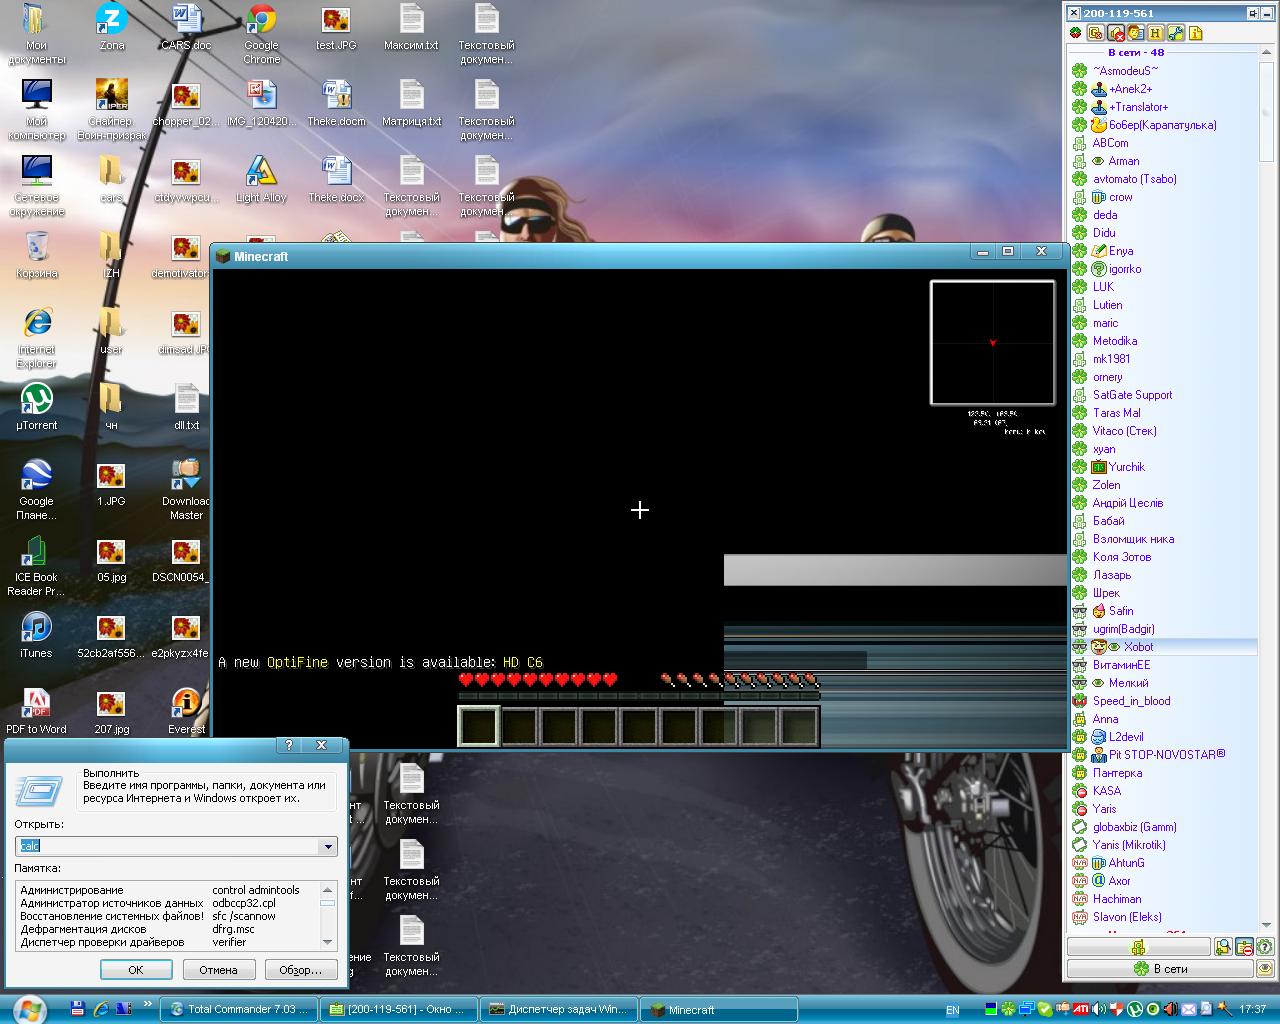
Task: Click OK in the Run dialog
Action: coord(136,970)
